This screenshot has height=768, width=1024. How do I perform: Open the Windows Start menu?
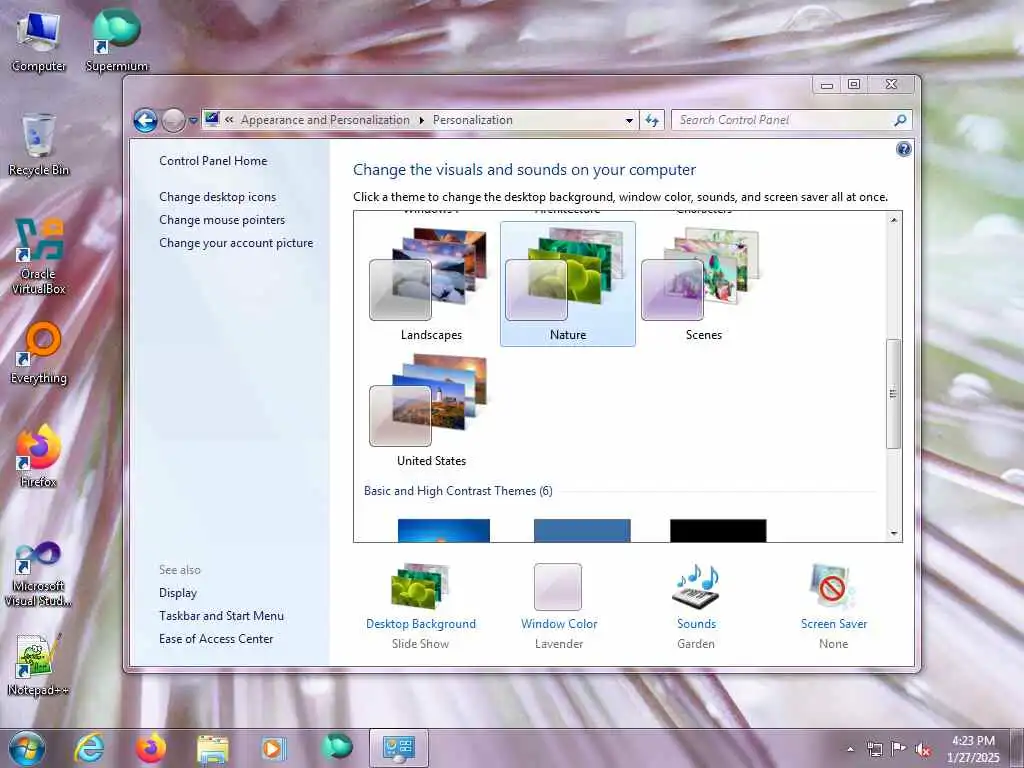(x=26, y=748)
